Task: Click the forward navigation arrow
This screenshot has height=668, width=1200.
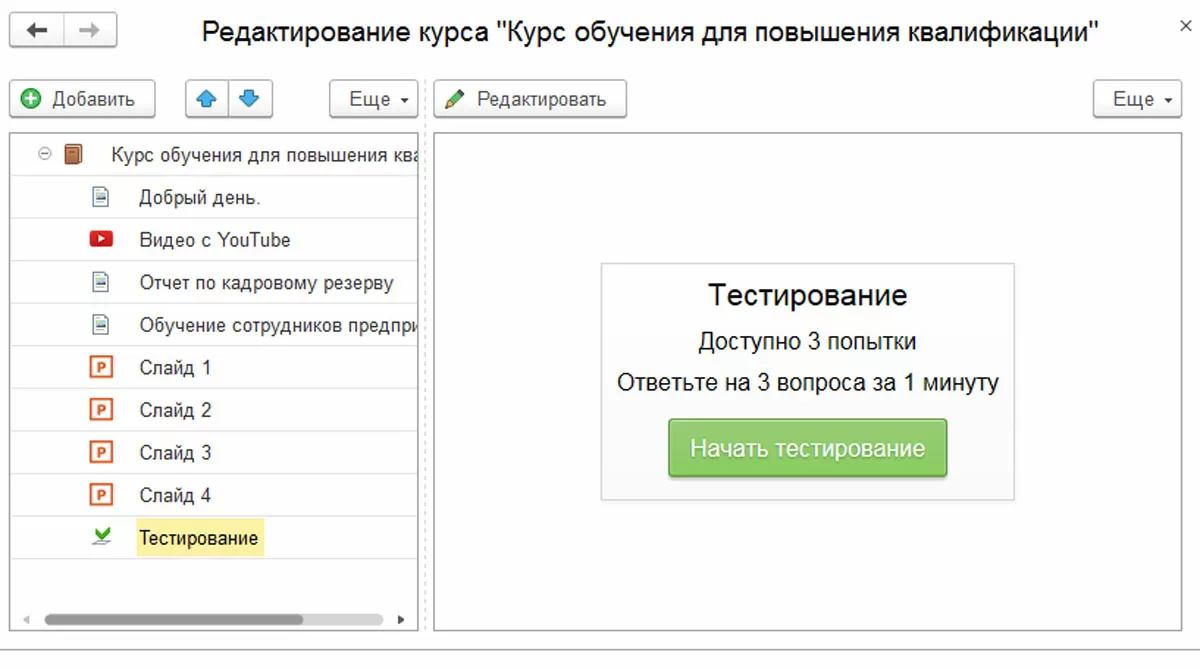Action: (x=90, y=30)
